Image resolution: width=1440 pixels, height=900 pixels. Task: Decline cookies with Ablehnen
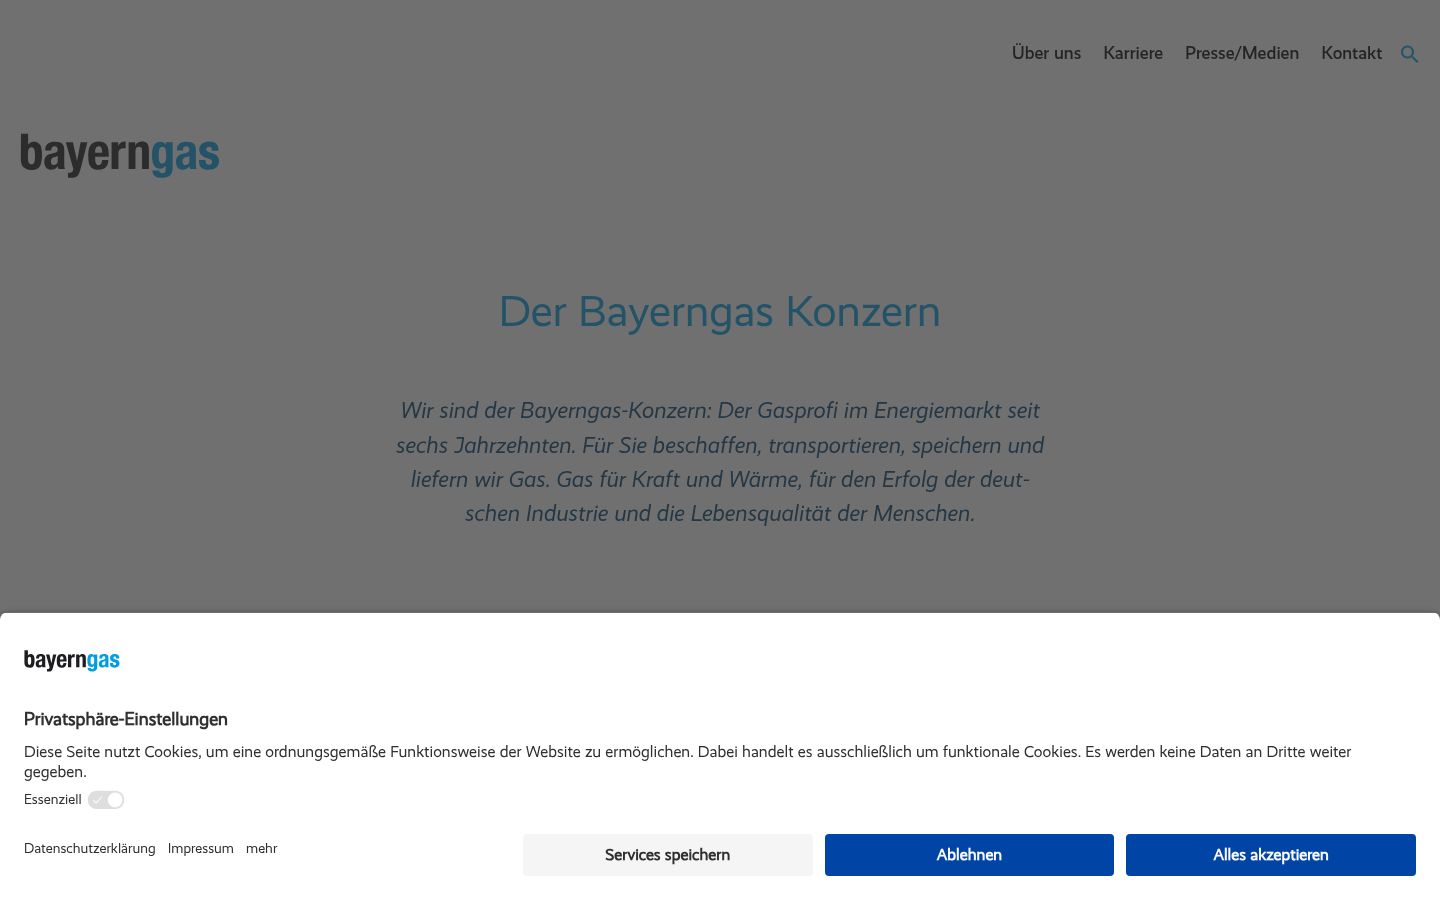coord(969,855)
